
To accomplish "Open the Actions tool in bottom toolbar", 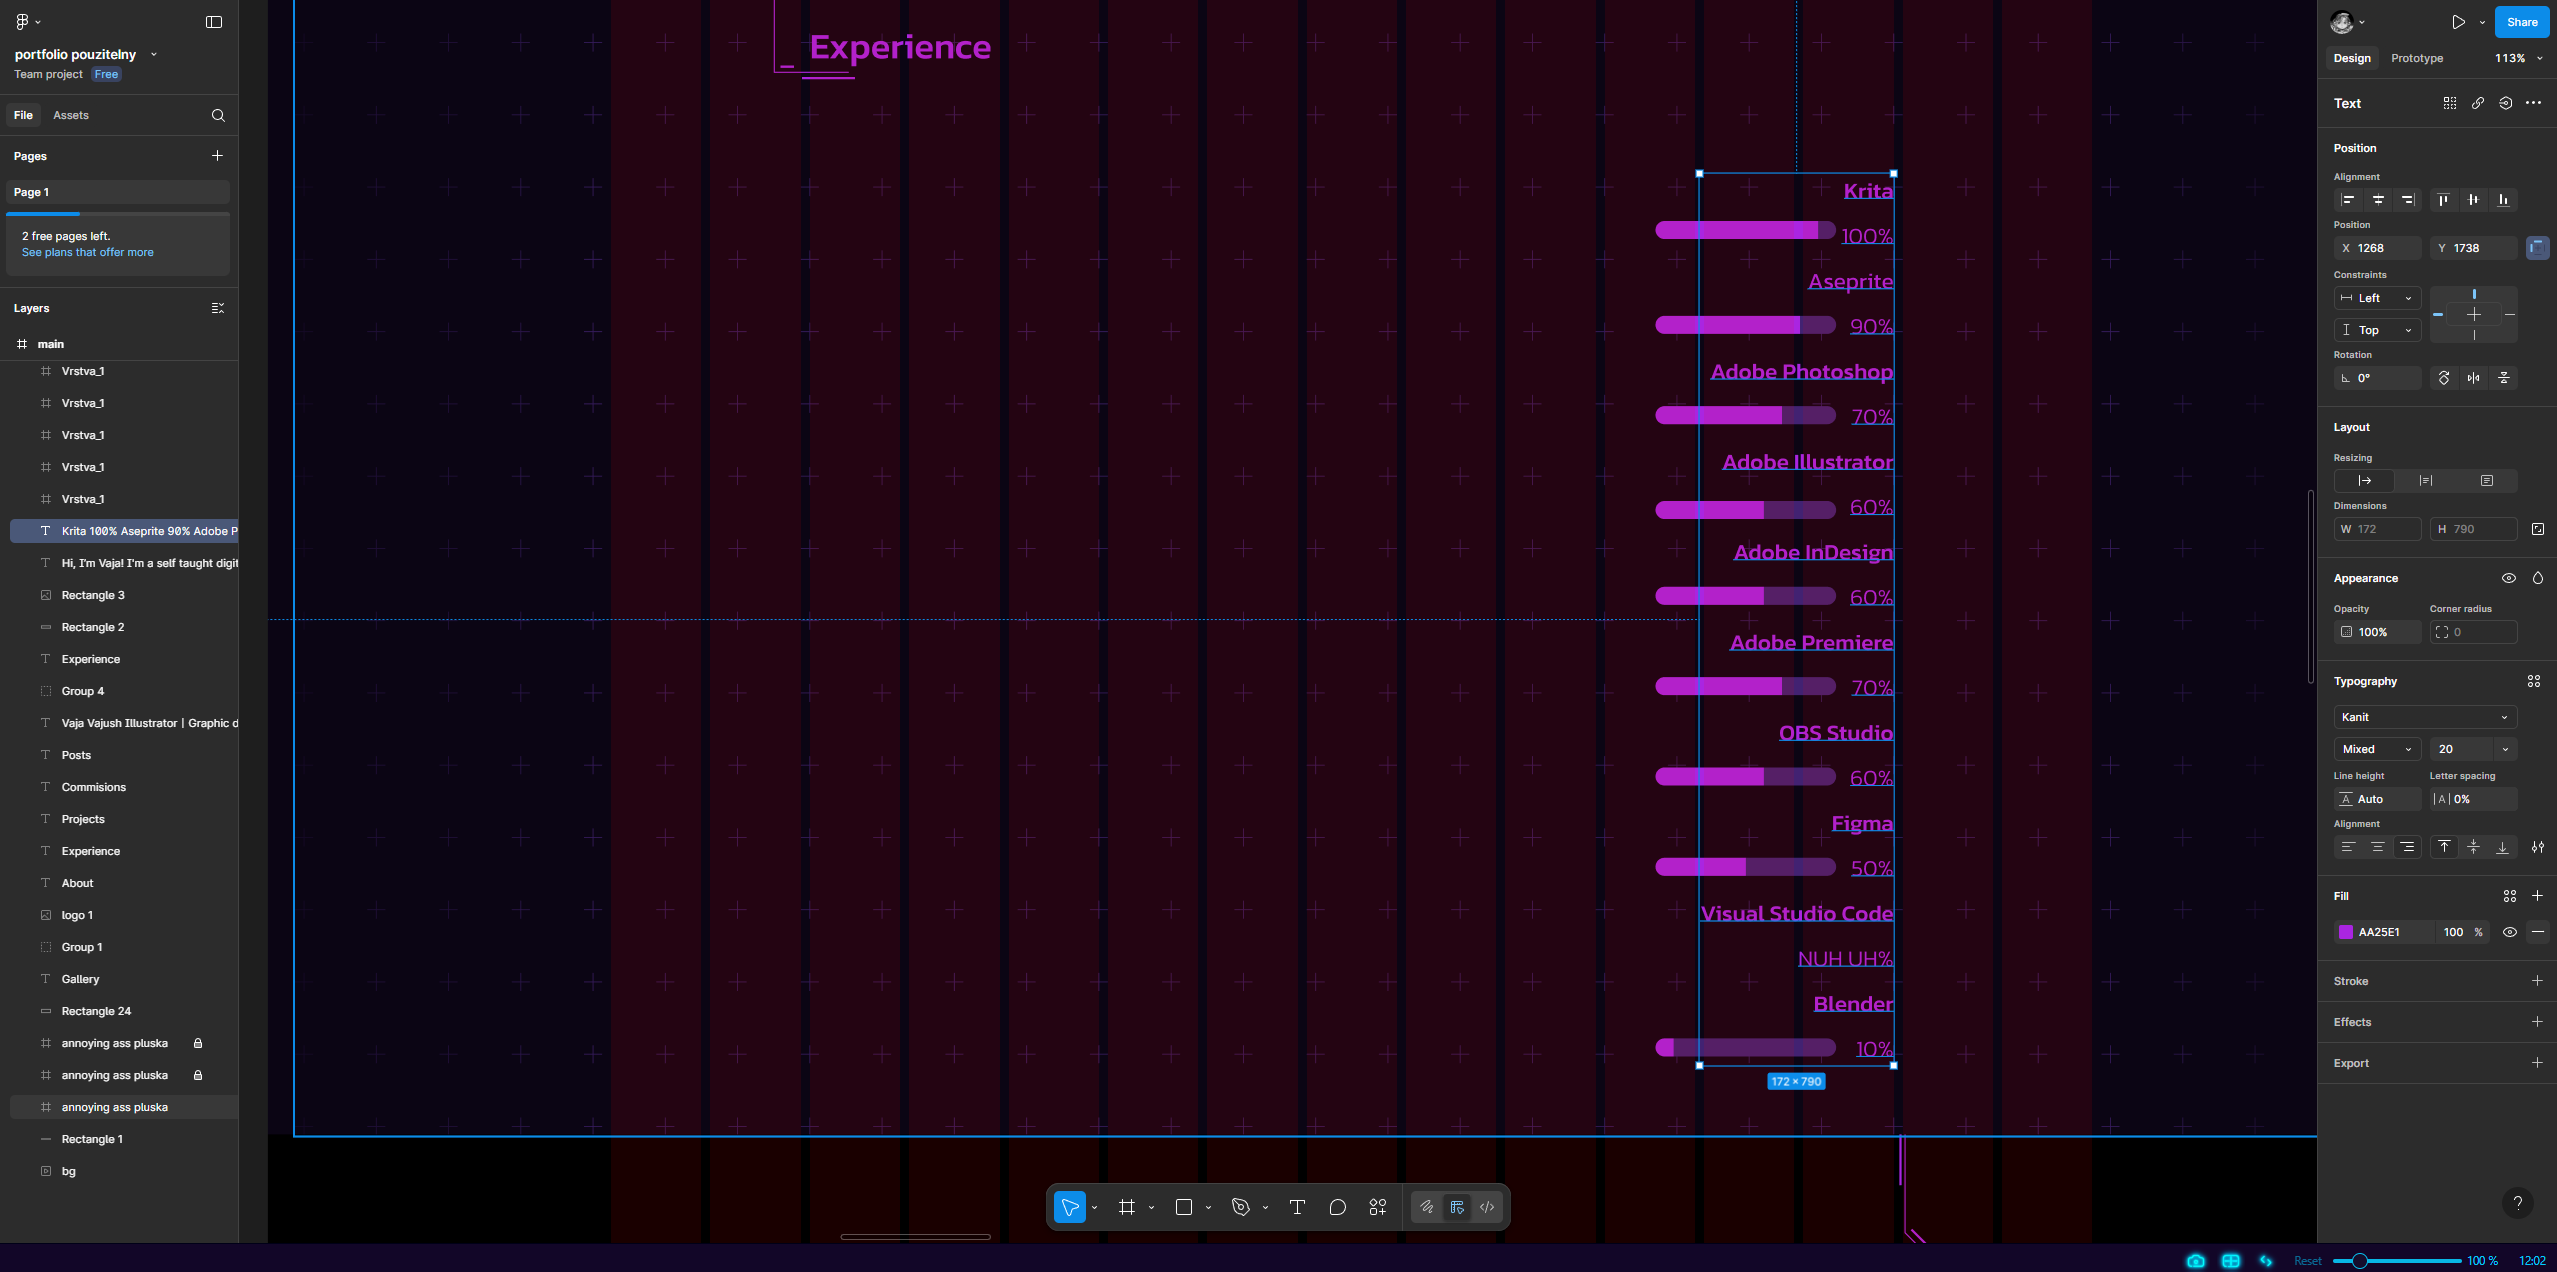I will 1377,1207.
